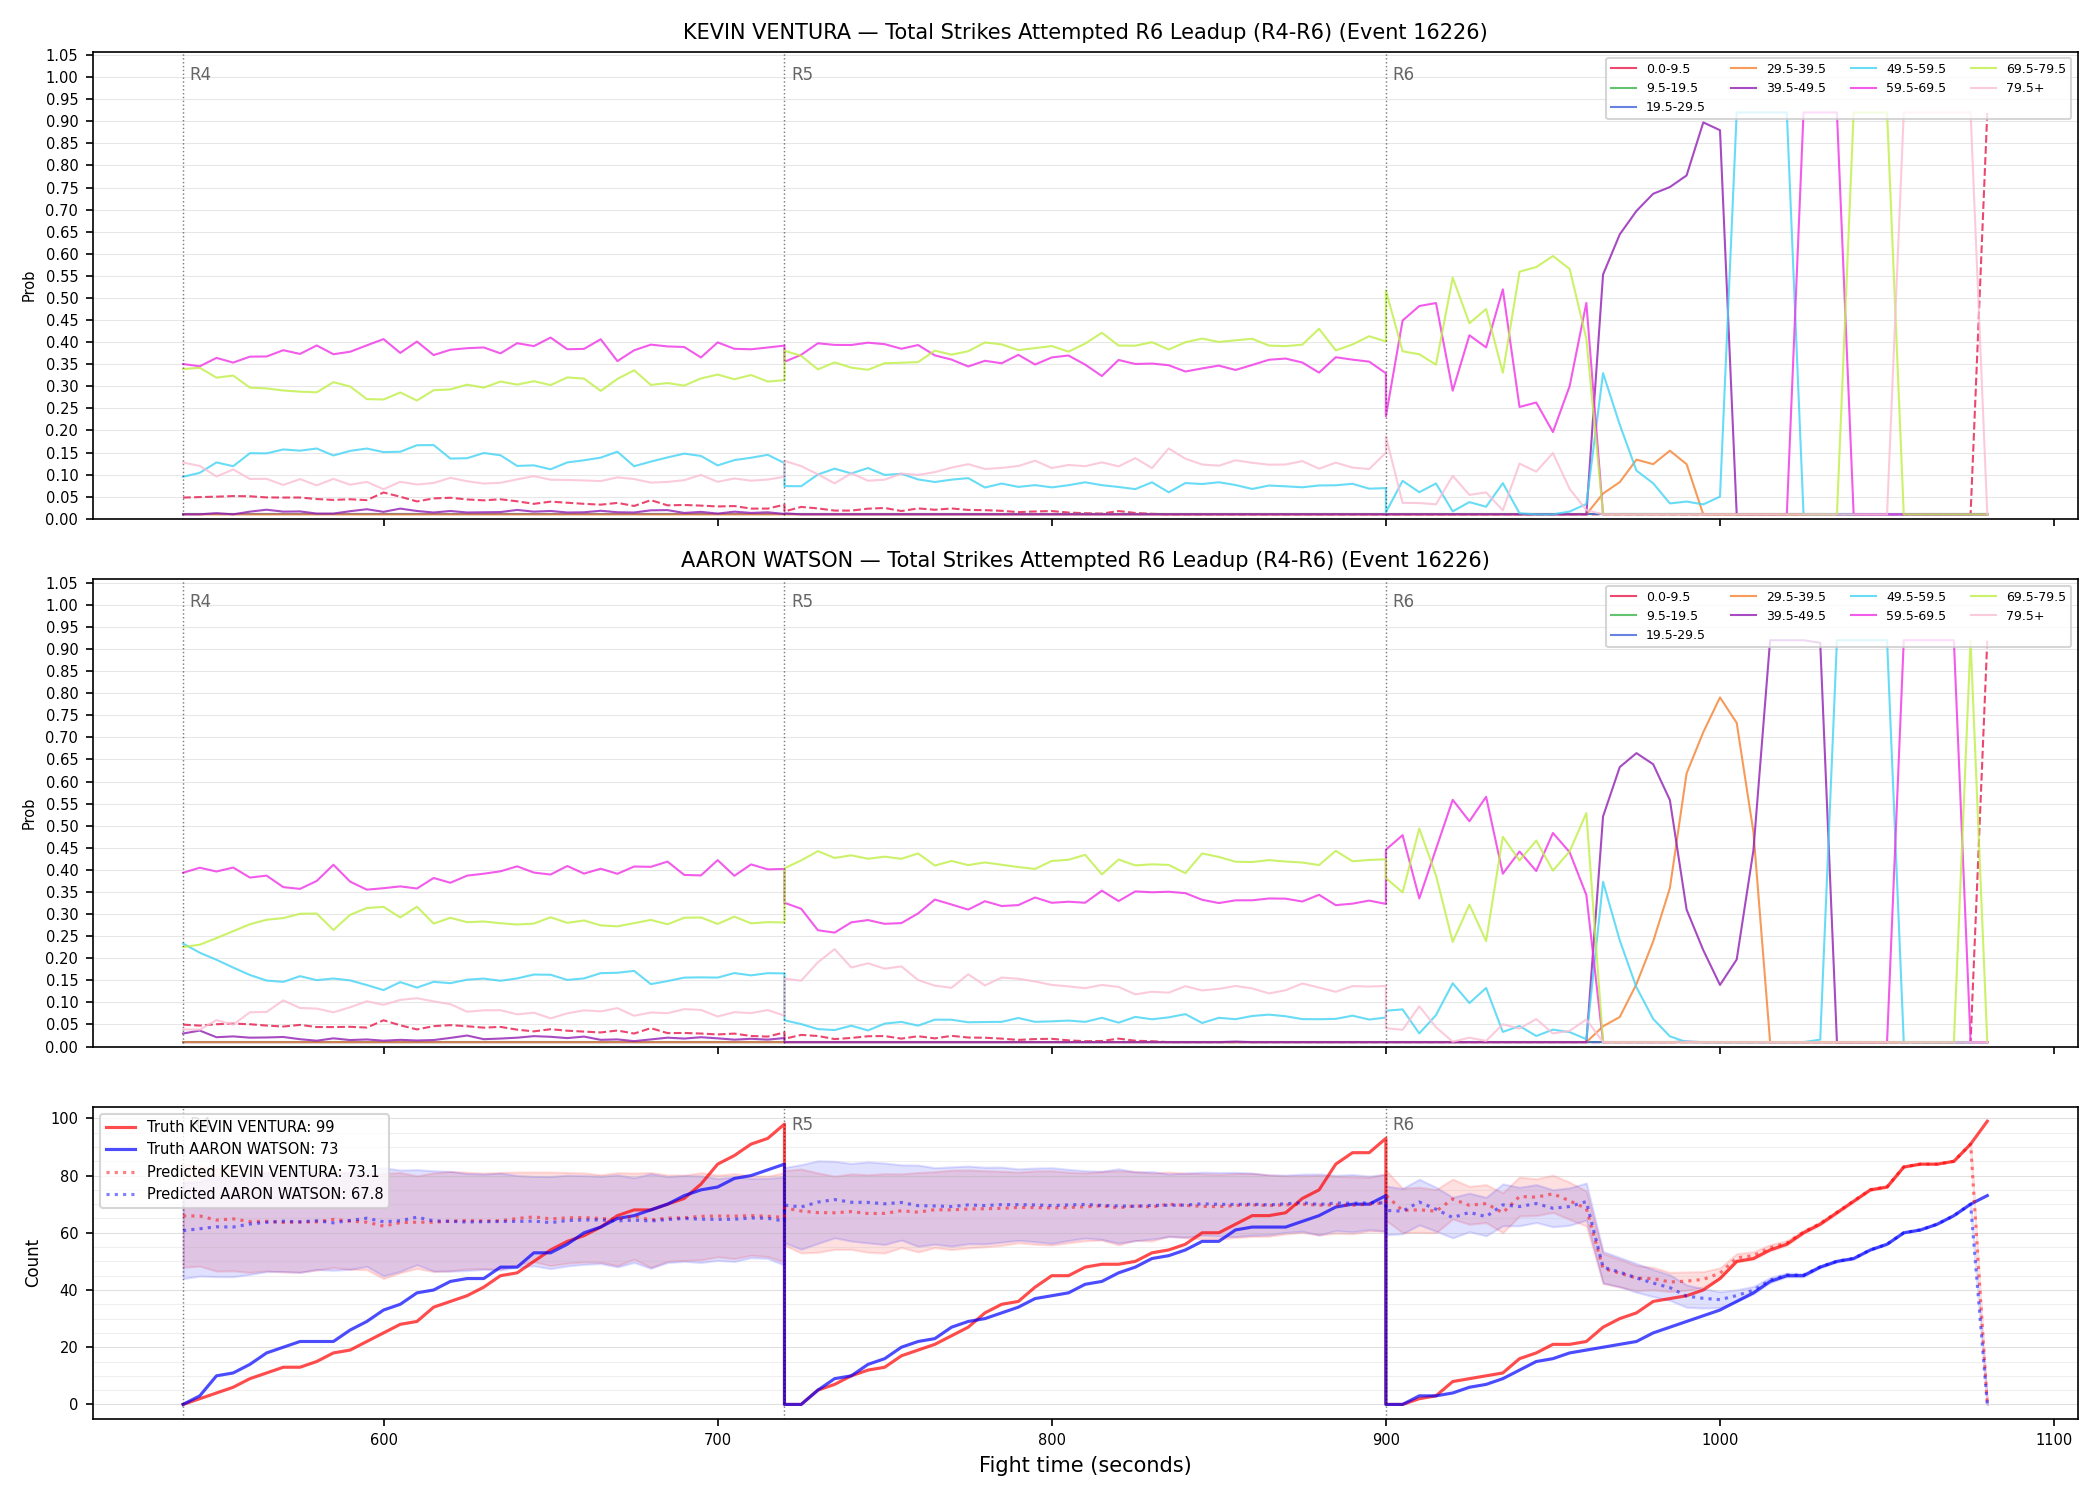The image size is (2100, 1500).
Task: Click 'Prob' axis label of Kevin Ventura chart
Action: (x=29, y=286)
